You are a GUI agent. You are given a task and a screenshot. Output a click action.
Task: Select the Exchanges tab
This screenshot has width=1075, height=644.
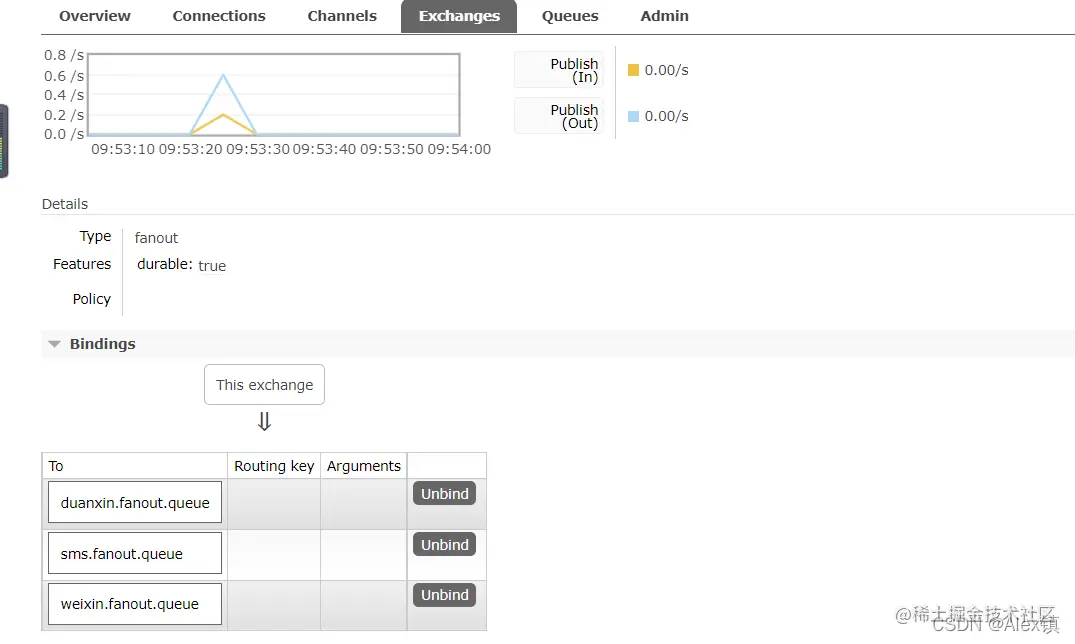tap(459, 16)
